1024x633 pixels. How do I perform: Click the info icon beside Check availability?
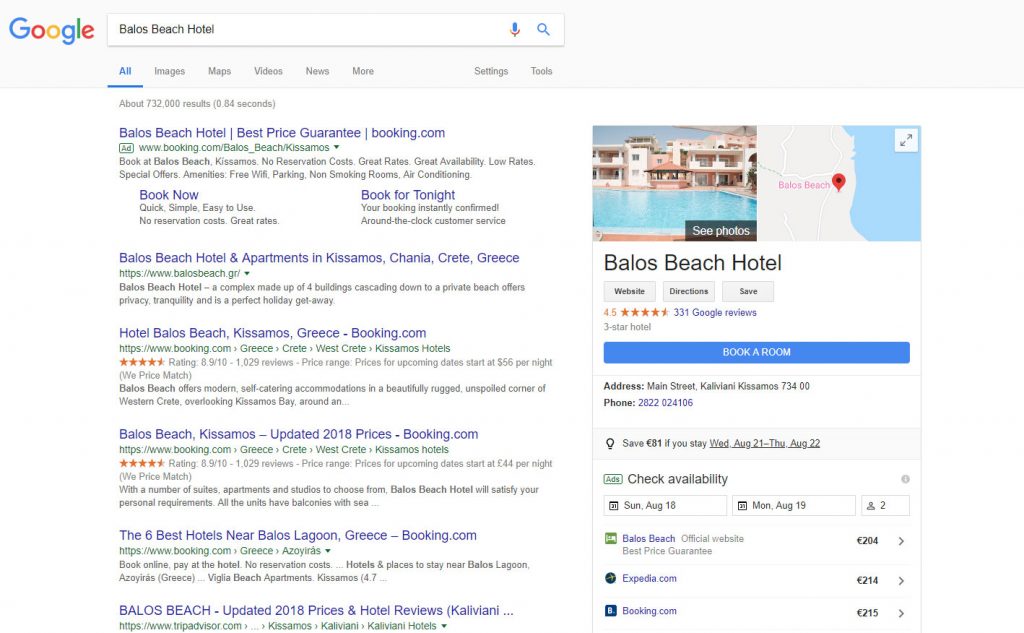pos(905,479)
